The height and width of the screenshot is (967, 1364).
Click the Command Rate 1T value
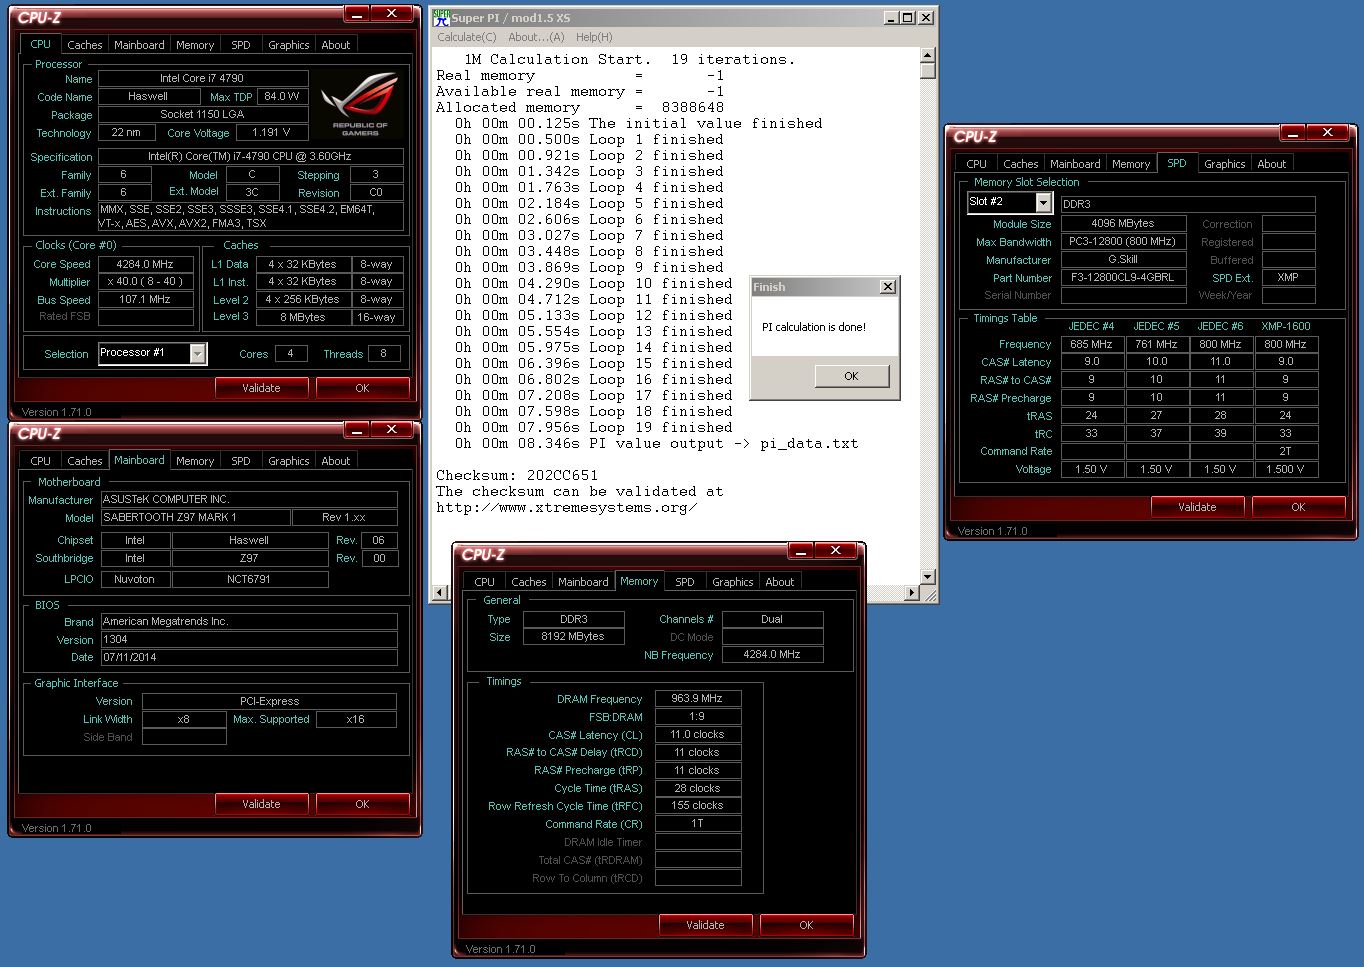point(697,824)
